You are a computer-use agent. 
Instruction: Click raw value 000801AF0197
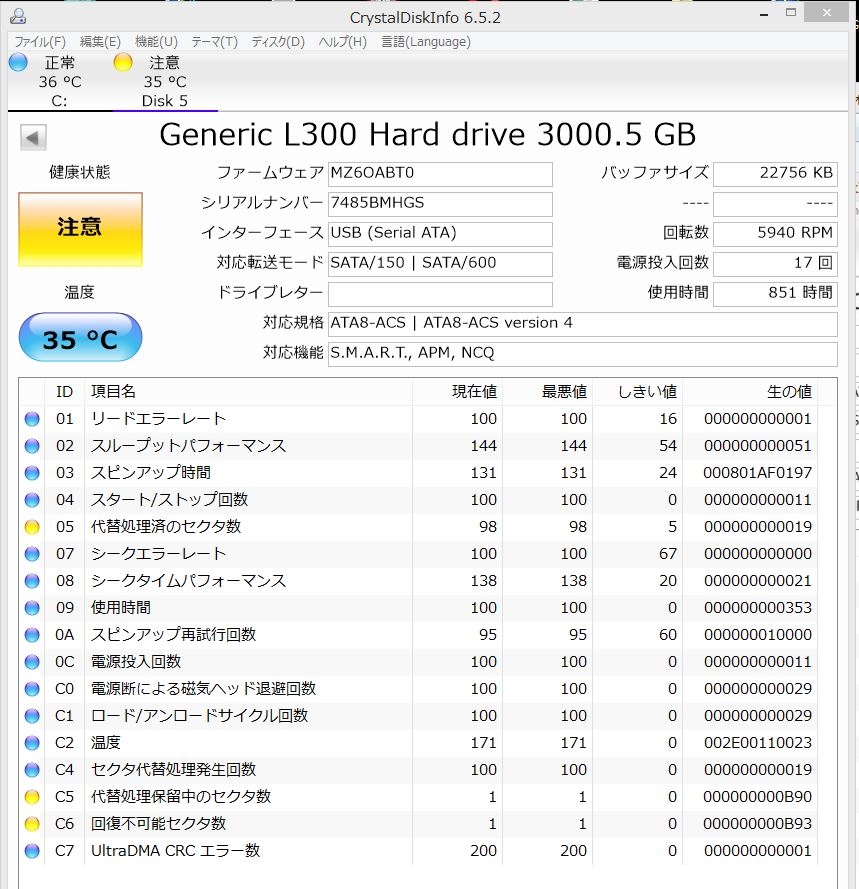(758, 473)
